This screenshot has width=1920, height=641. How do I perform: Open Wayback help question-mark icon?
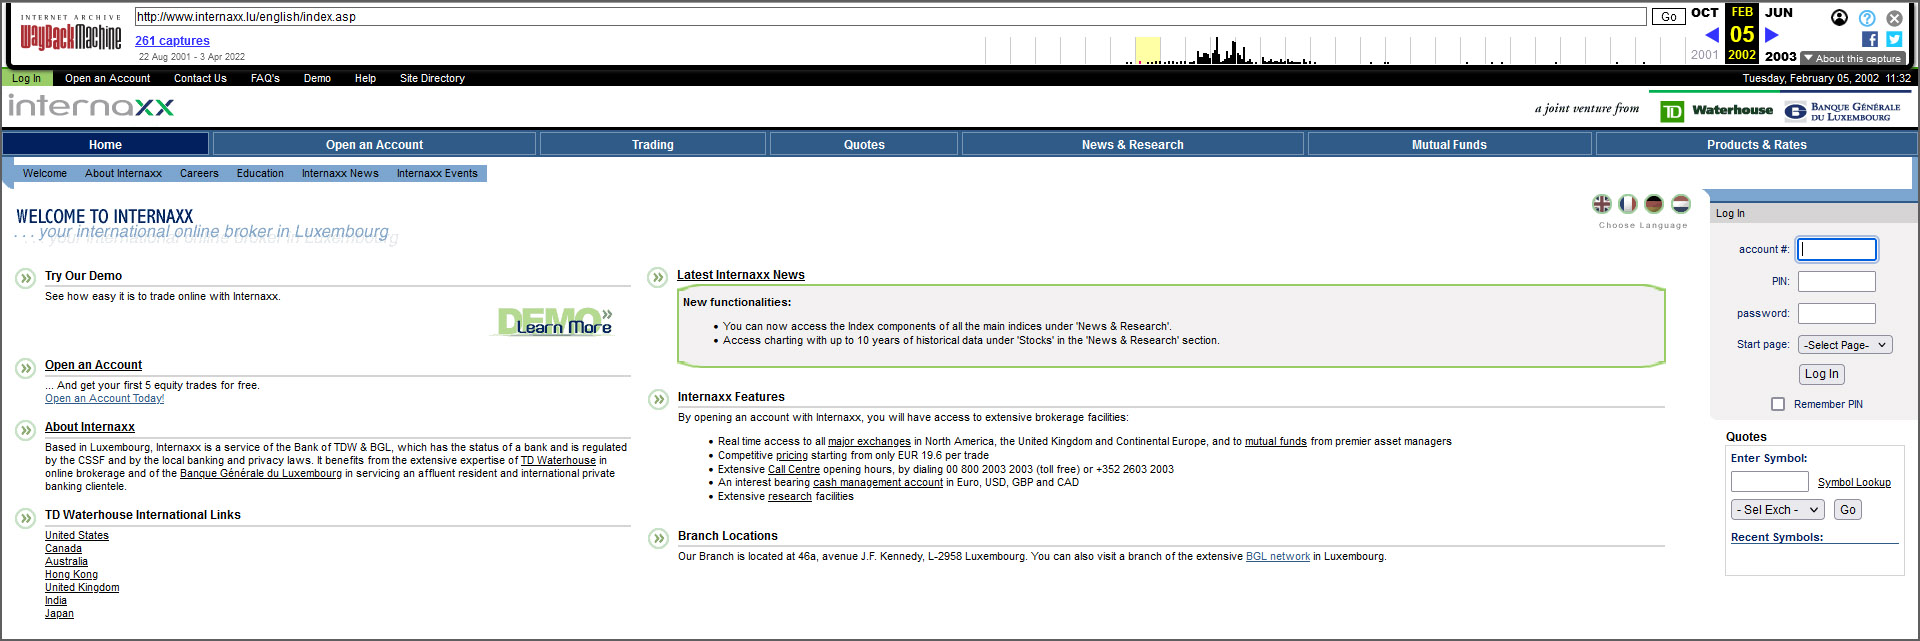click(1867, 18)
